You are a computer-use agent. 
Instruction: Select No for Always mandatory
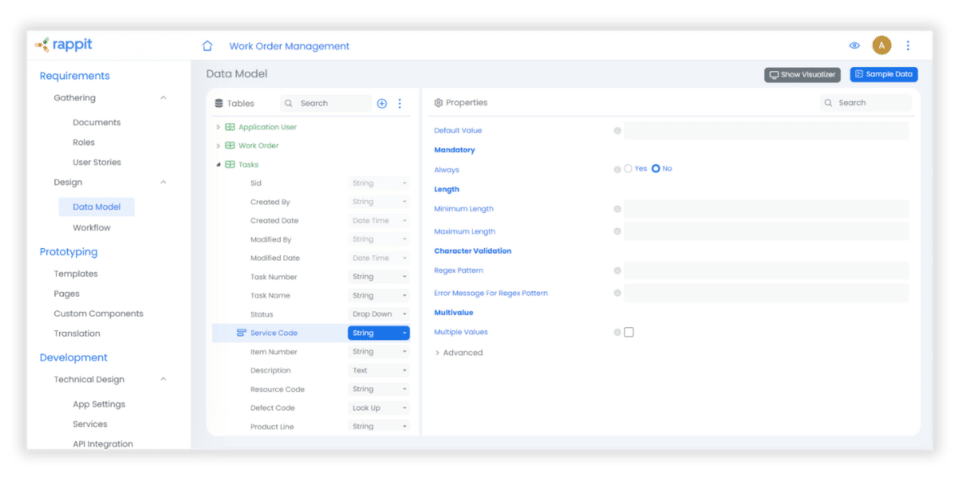coord(656,169)
